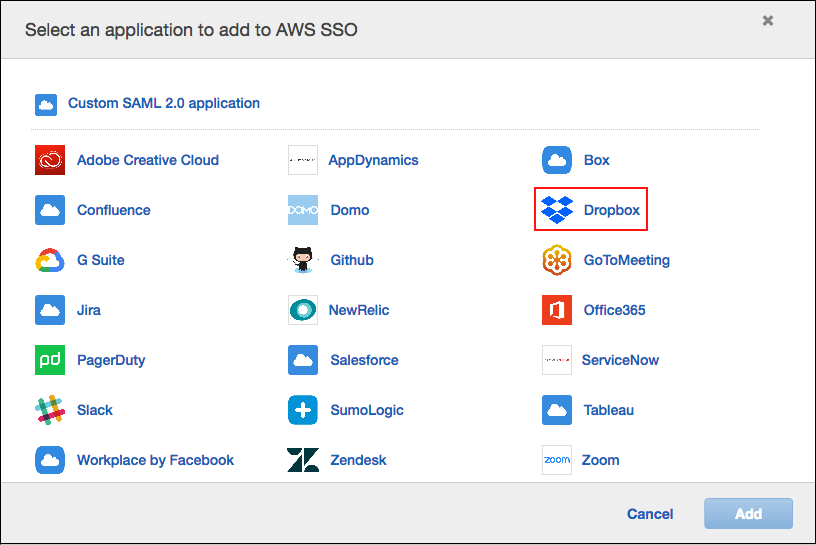The height and width of the screenshot is (545, 816).
Task: Open the Custom SAML 2.0 application link
Action: point(164,103)
